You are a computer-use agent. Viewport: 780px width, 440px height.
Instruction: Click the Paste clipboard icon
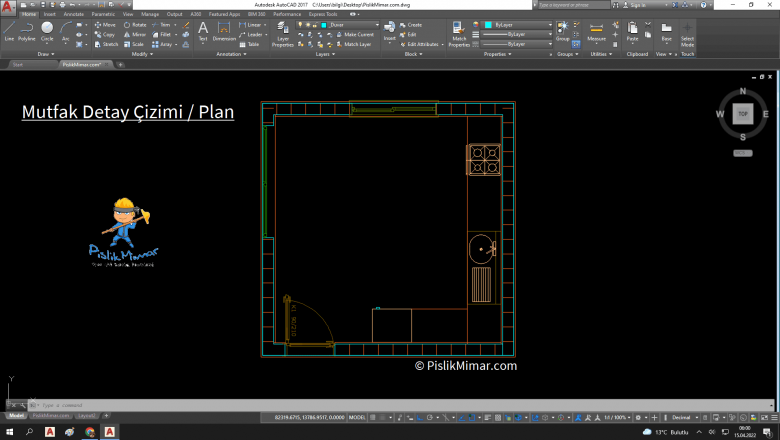click(x=632, y=32)
